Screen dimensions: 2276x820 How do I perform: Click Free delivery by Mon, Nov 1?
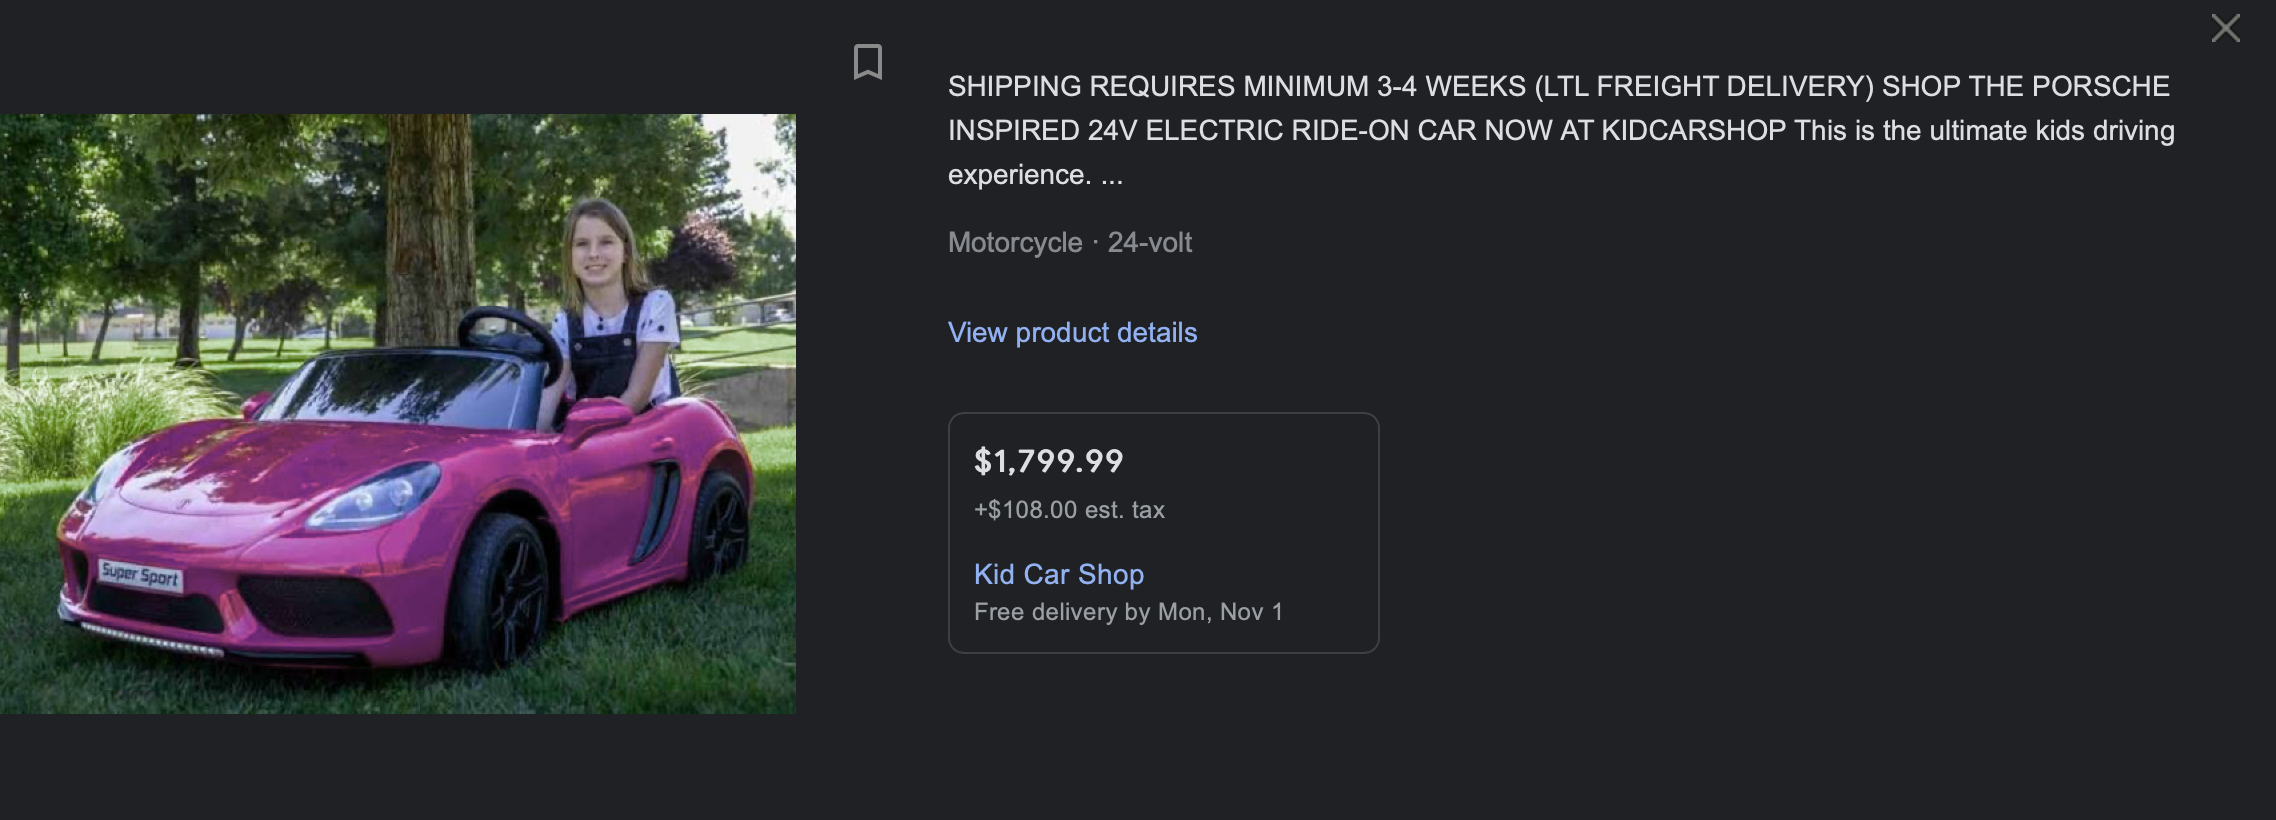(x=1127, y=612)
